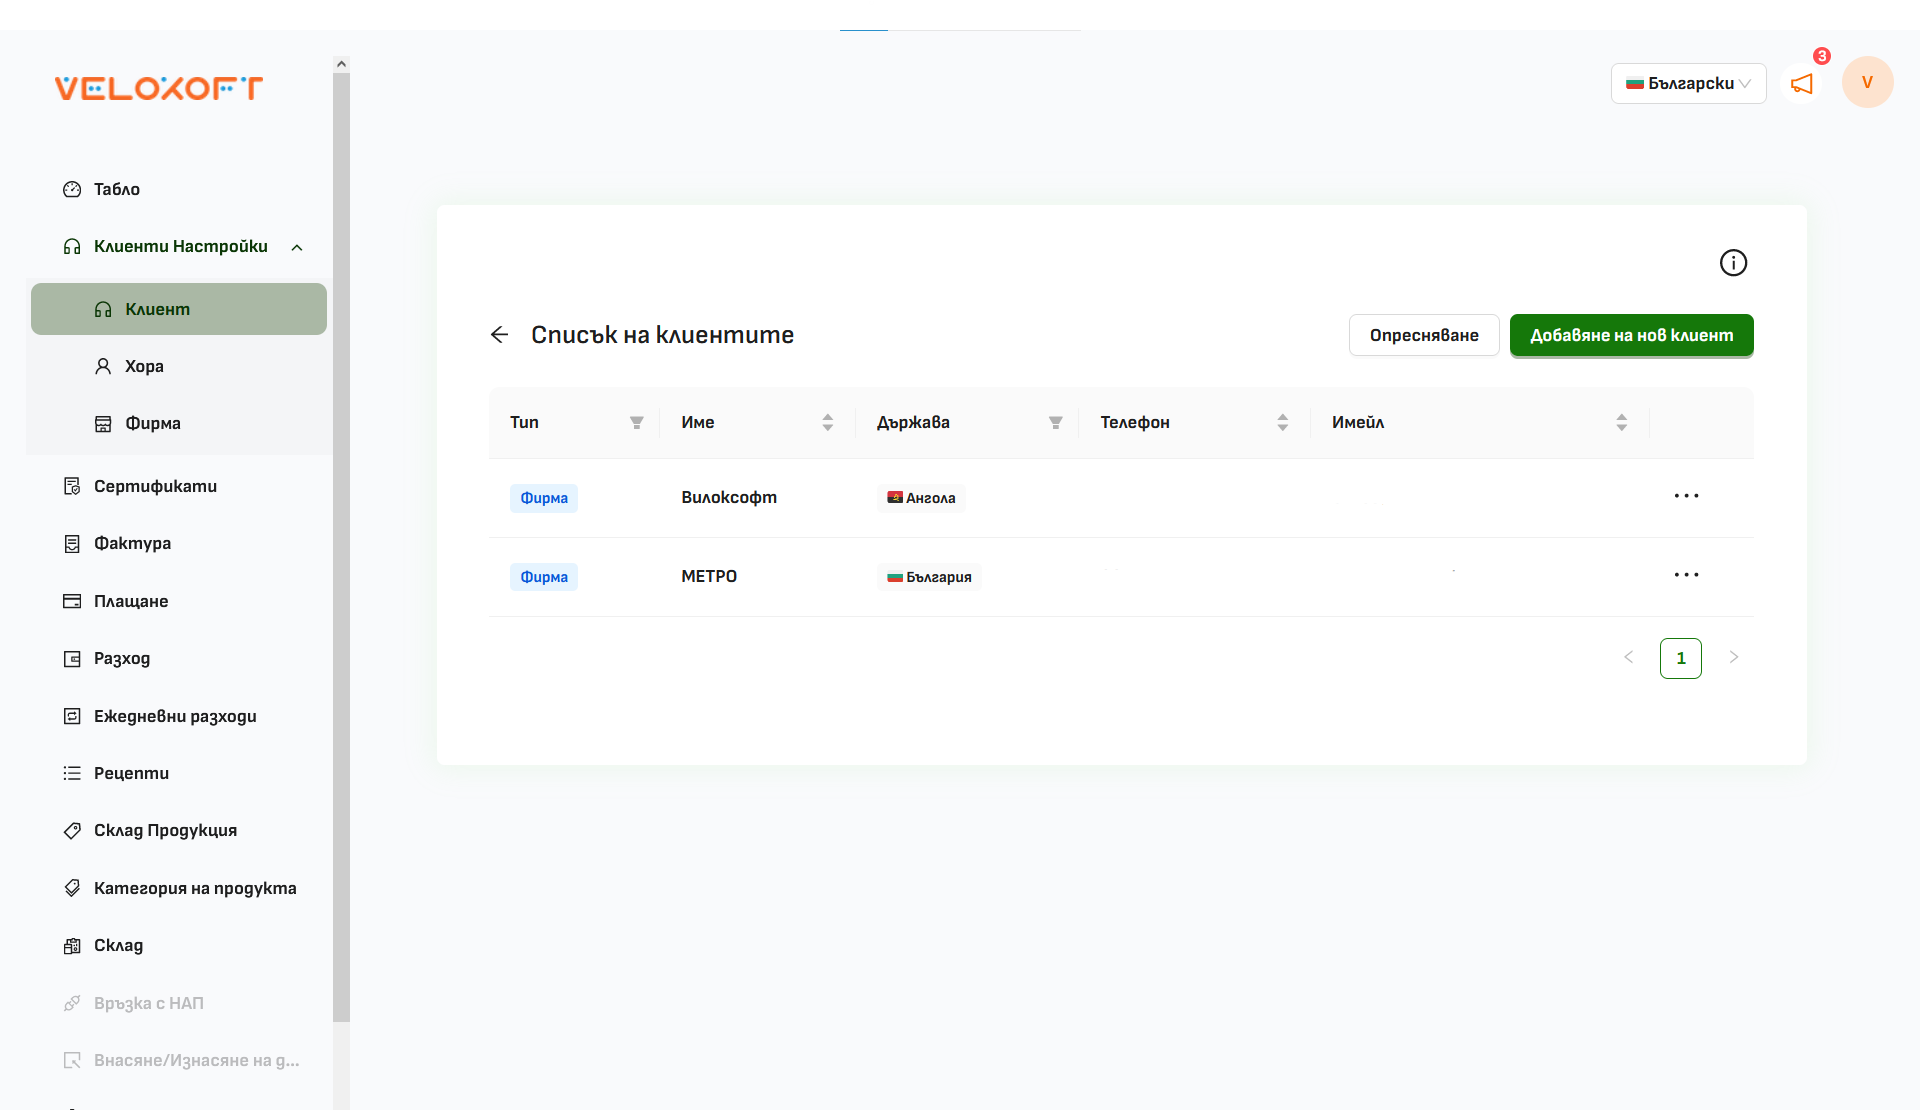Click the notifications megaphone icon with badge
1920x1110 pixels.
pos(1802,84)
